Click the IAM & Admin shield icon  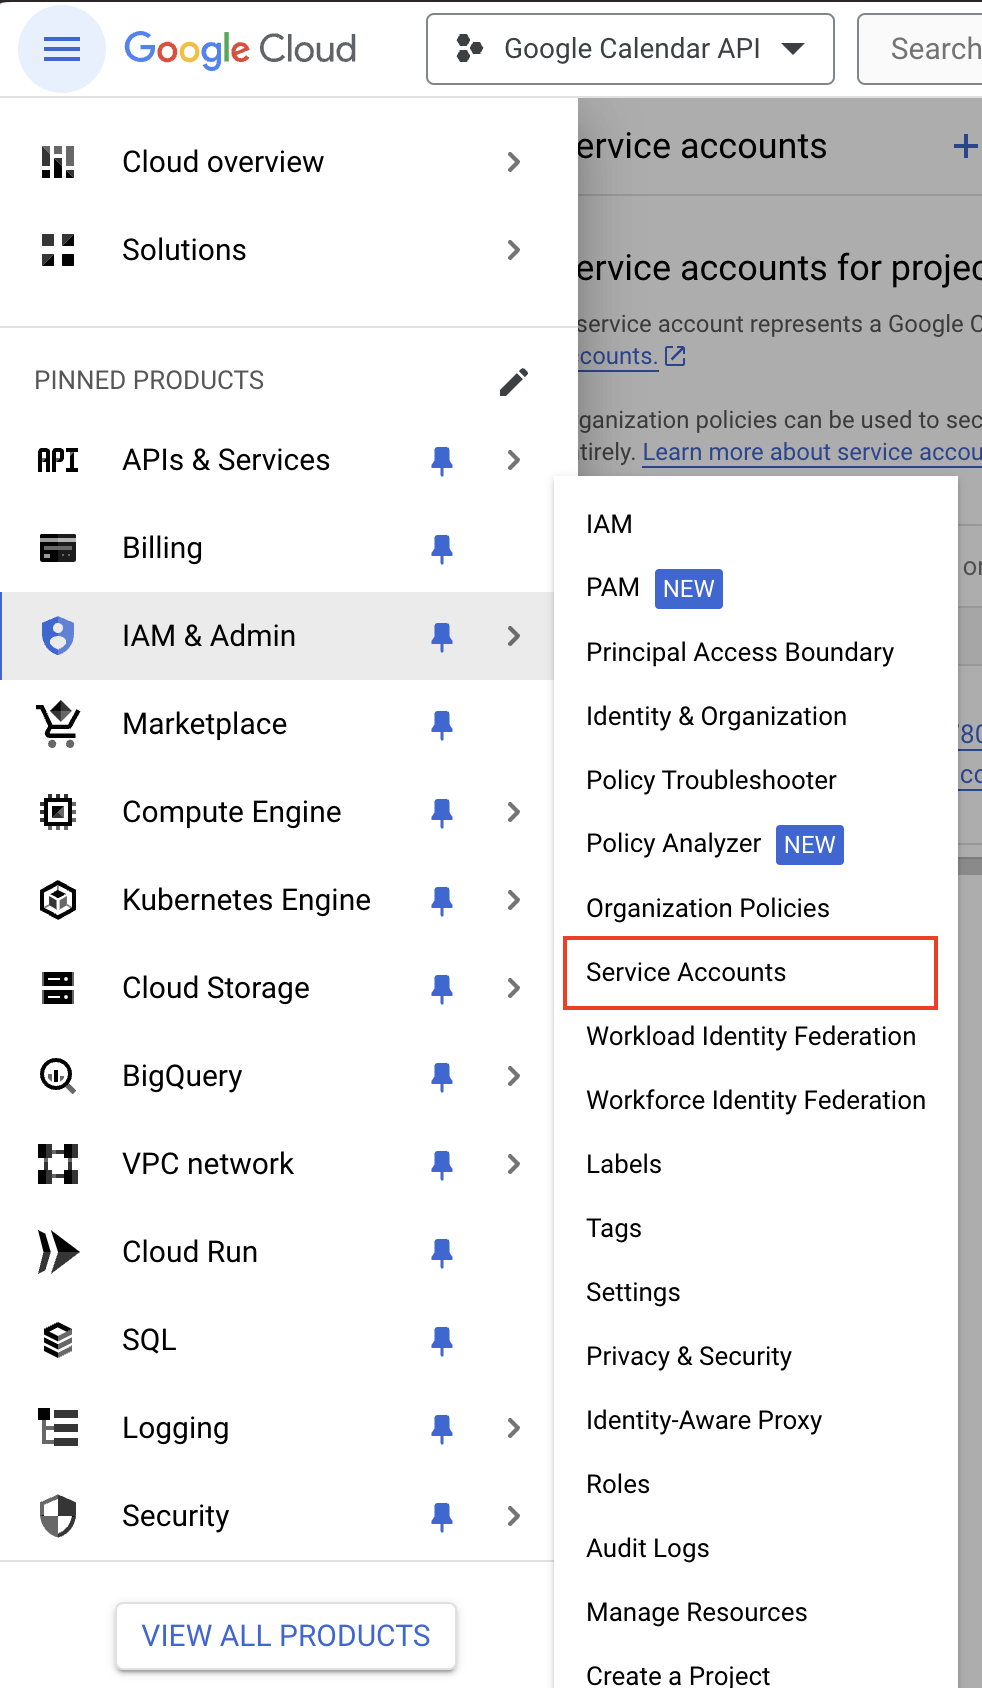pyautogui.click(x=58, y=636)
